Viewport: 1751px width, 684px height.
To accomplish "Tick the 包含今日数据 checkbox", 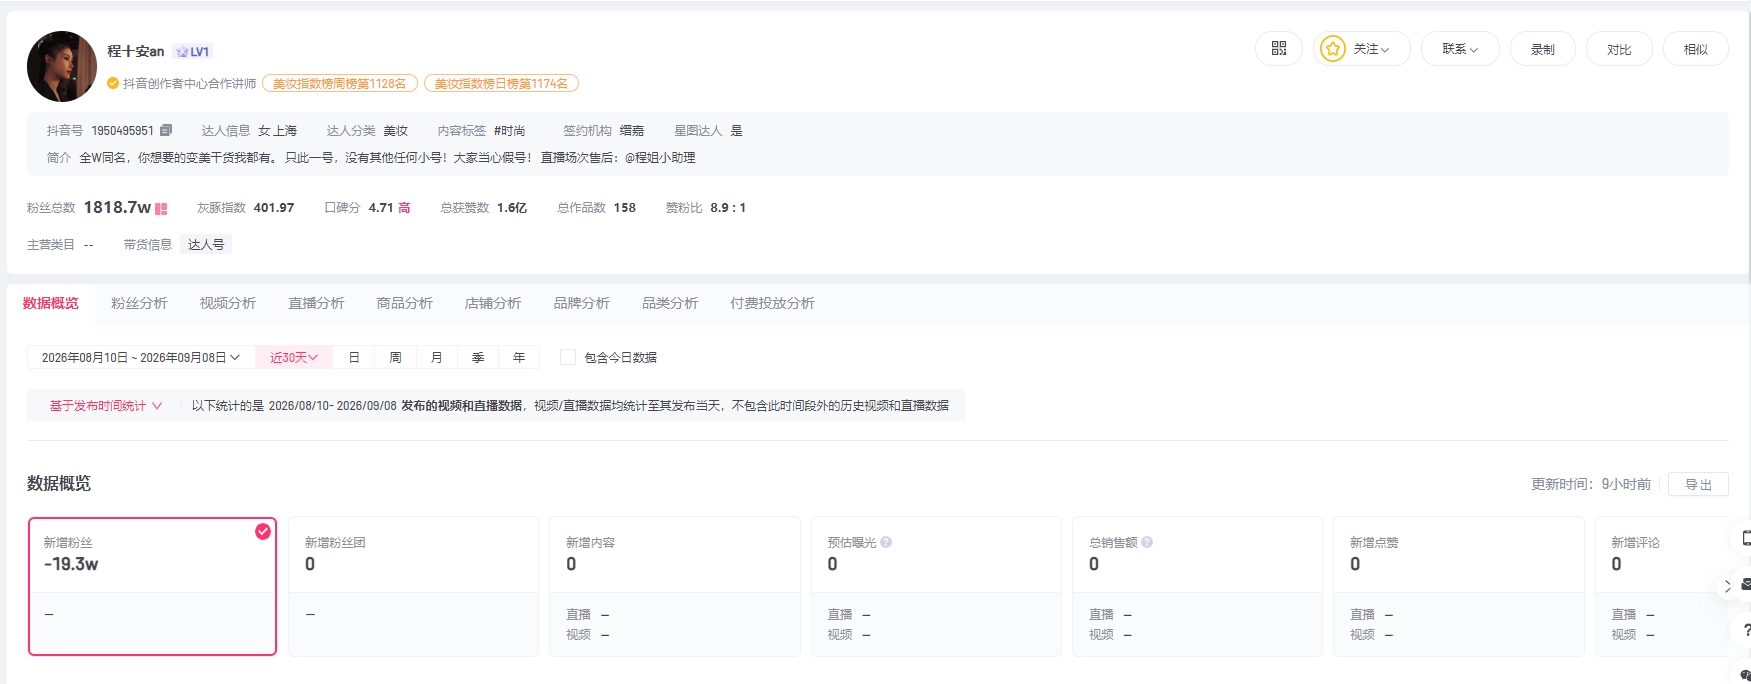I will pos(568,357).
